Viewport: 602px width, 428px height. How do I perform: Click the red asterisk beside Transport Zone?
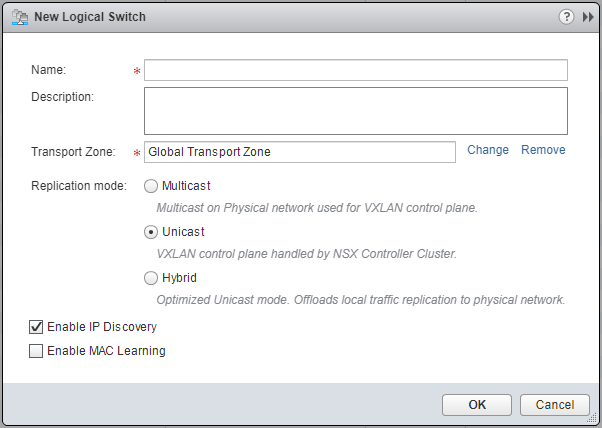(136, 153)
